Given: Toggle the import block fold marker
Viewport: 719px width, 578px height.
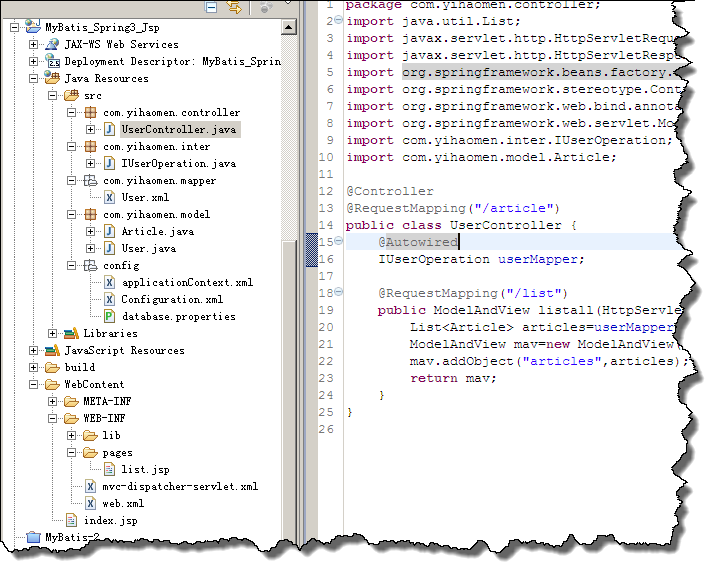Looking at the screenshot, I should (338, 22).
